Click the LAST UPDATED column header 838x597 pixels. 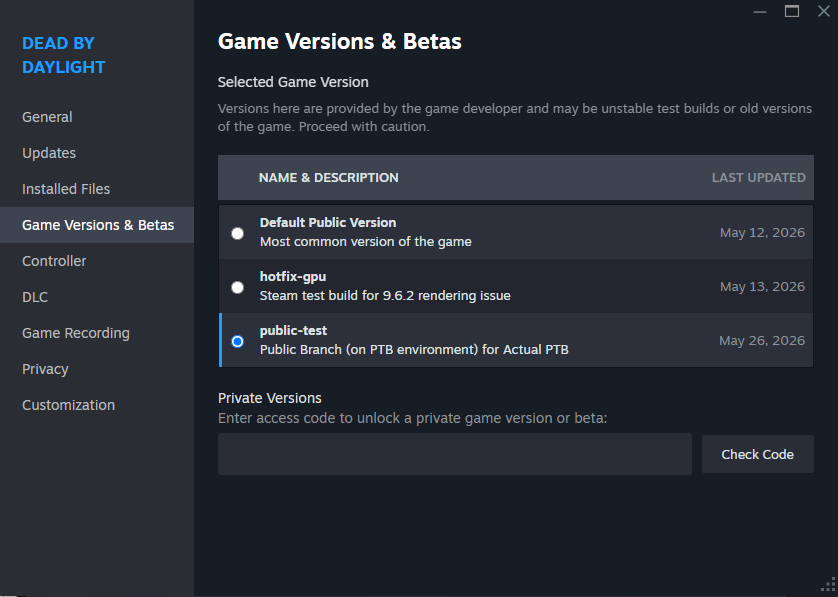click(x=758, y=177)
